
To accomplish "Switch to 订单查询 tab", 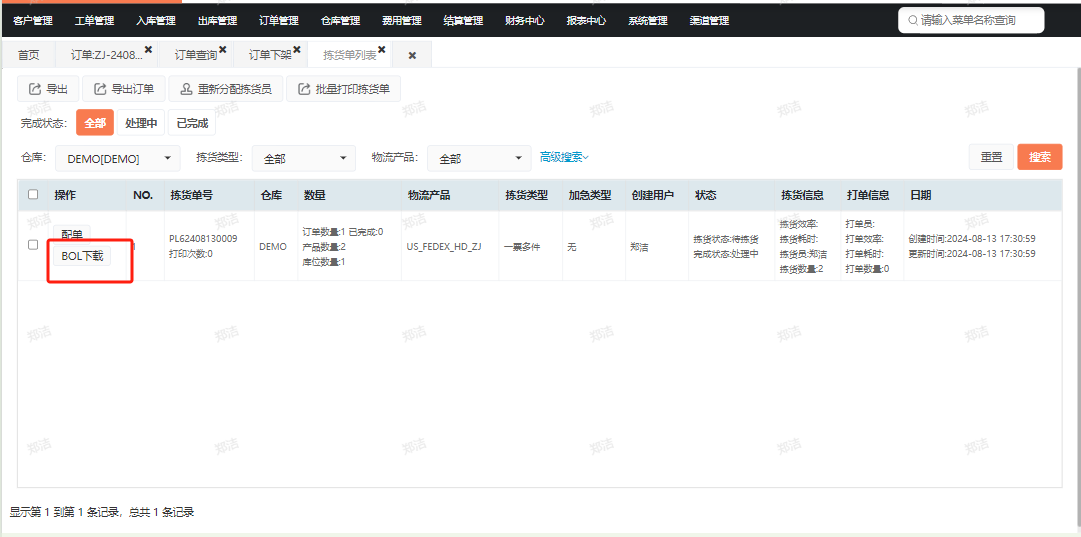I will click(196, 55).
